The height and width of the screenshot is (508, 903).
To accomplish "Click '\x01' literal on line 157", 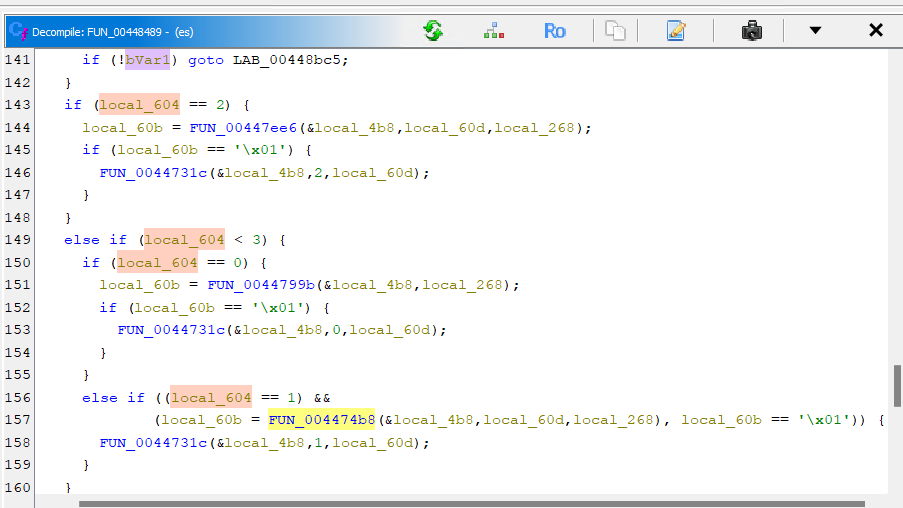I will point(824,420).
